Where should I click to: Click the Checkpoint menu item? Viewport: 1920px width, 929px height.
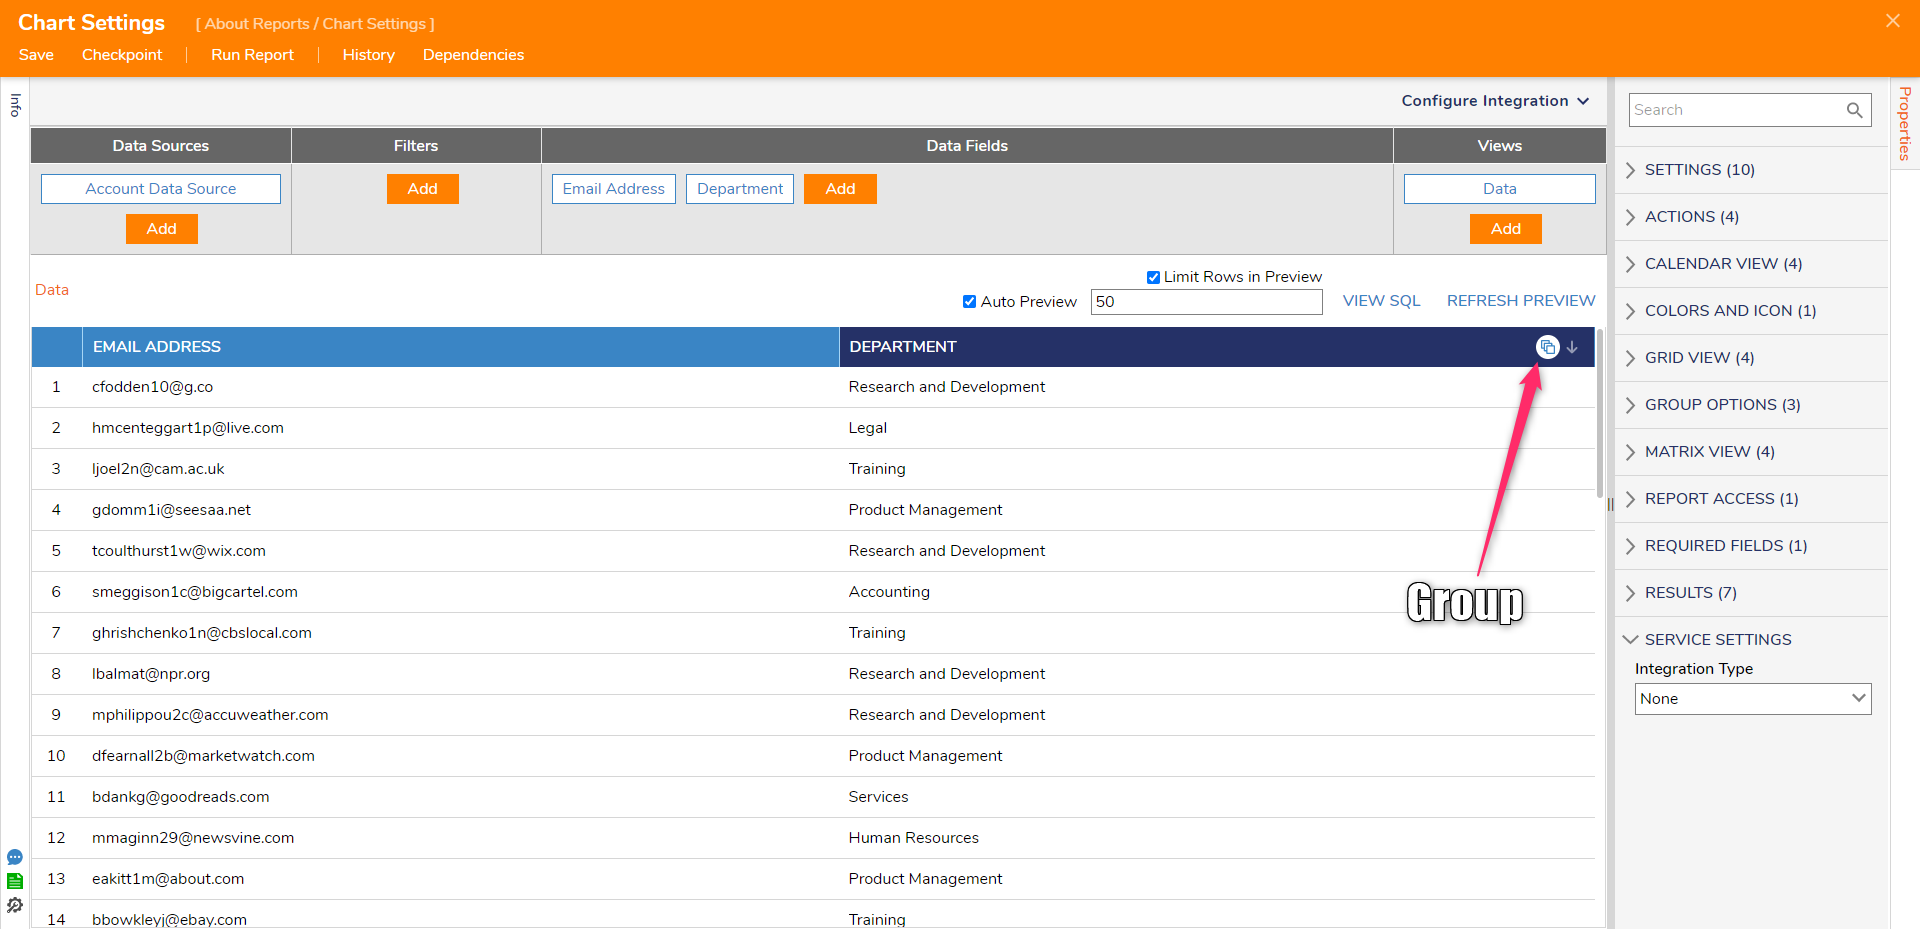(x=122, y=55)
